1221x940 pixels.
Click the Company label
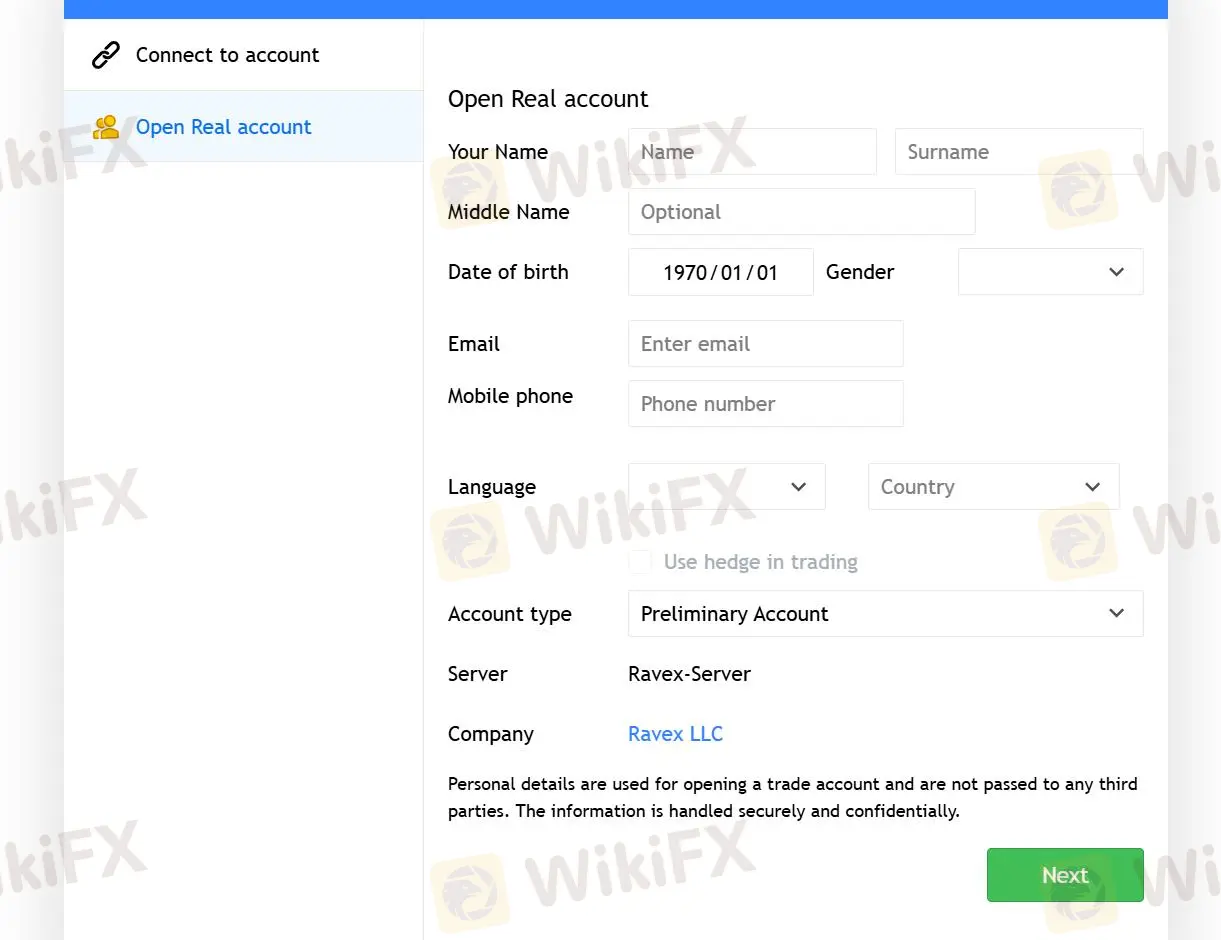(491, 734)
